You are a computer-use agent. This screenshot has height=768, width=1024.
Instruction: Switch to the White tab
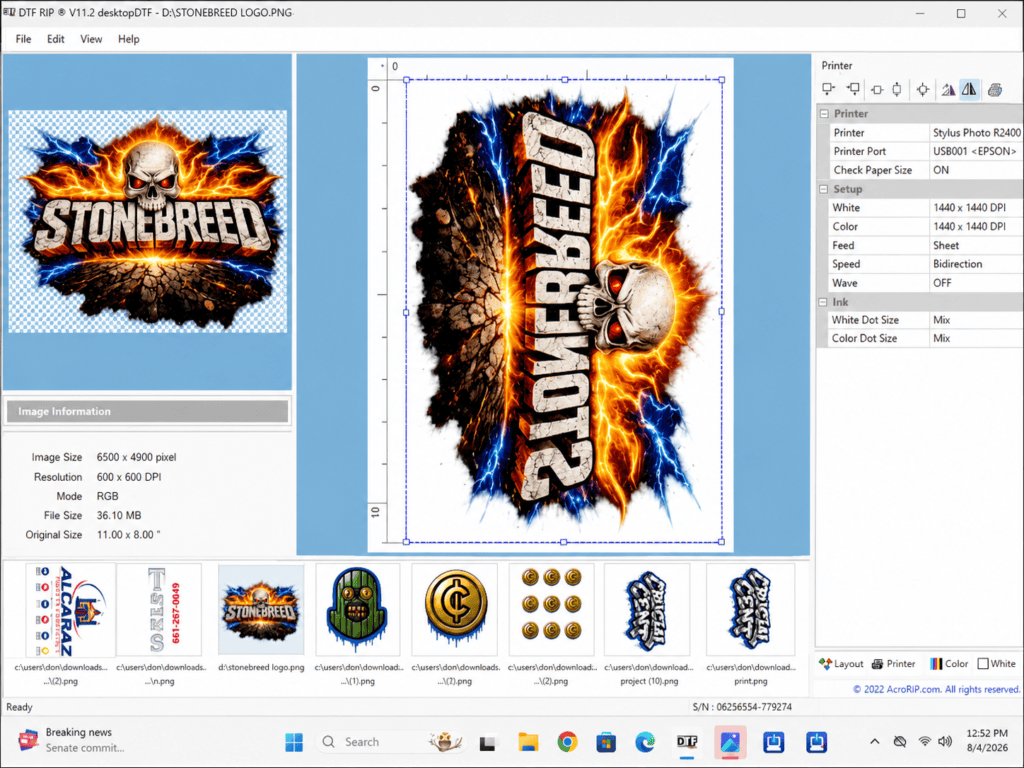click(997, 664)
